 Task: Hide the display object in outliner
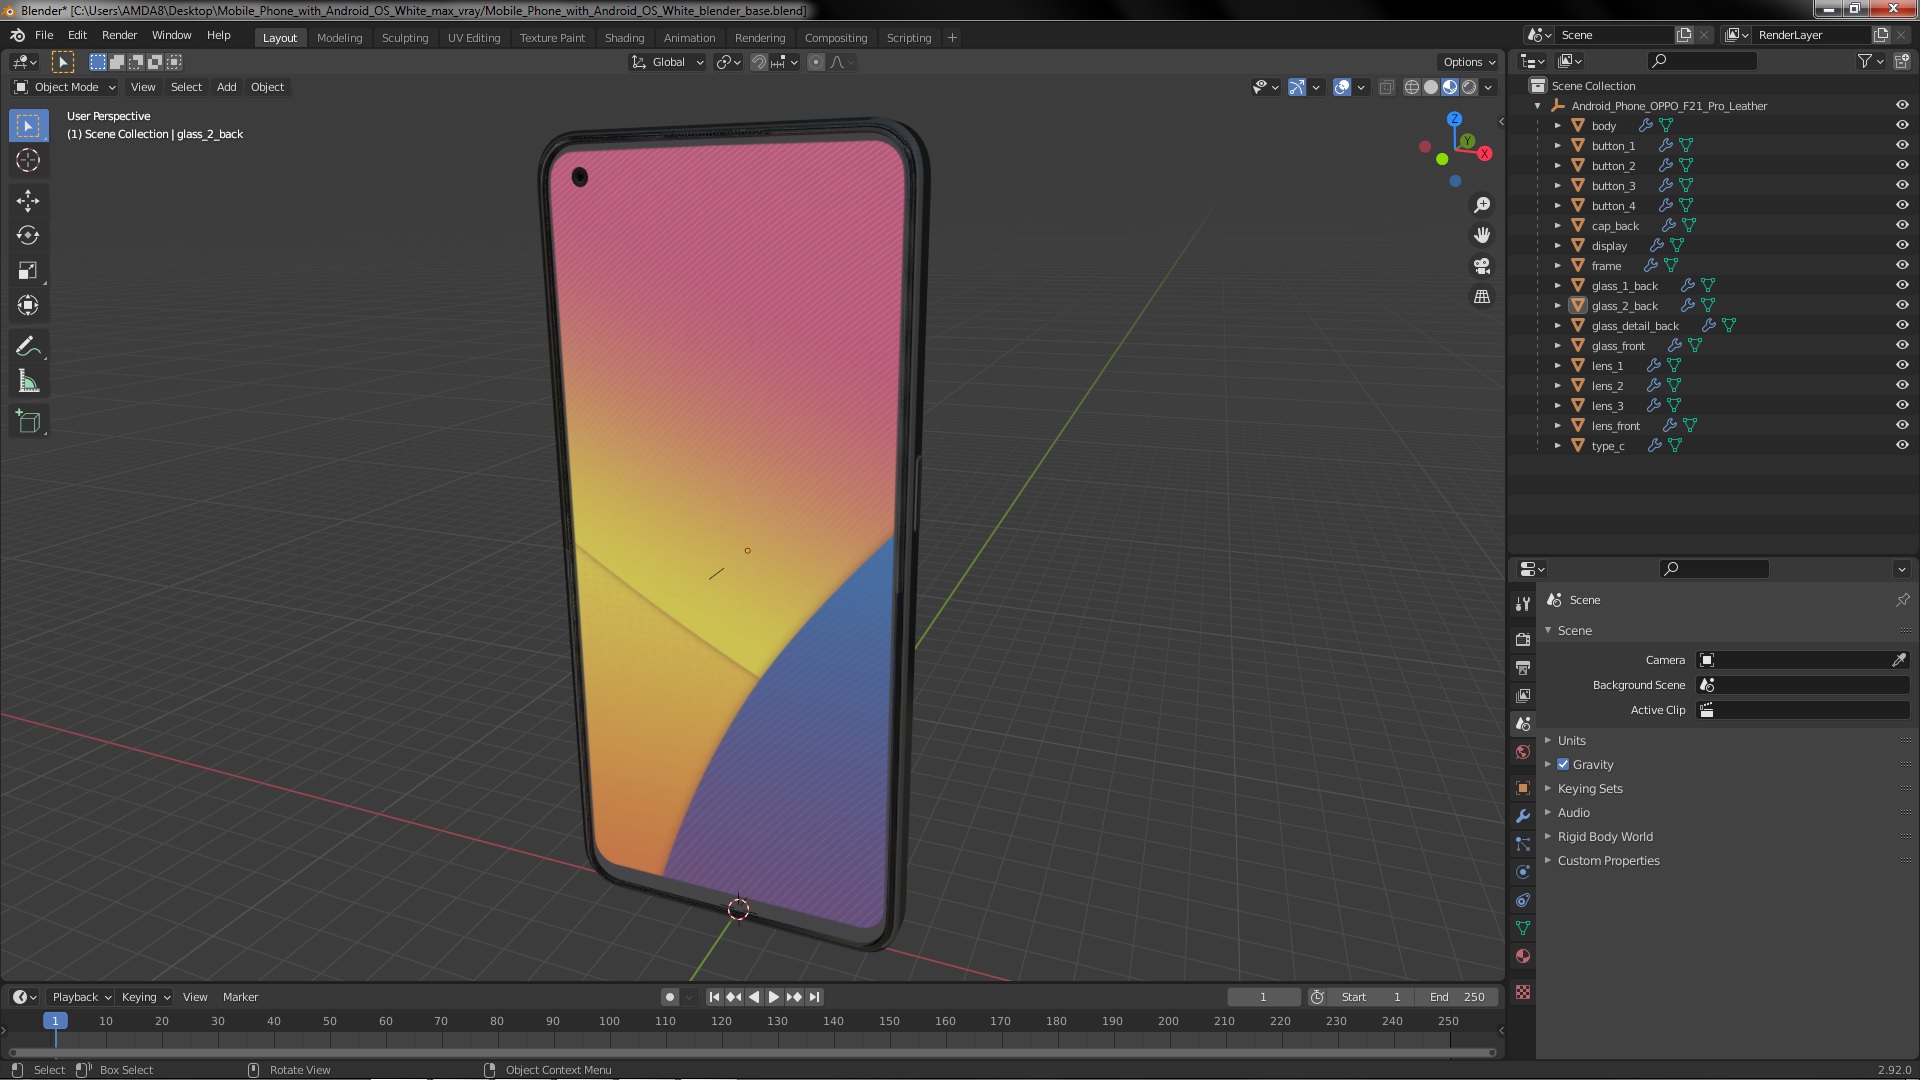tap(1902, 245)
